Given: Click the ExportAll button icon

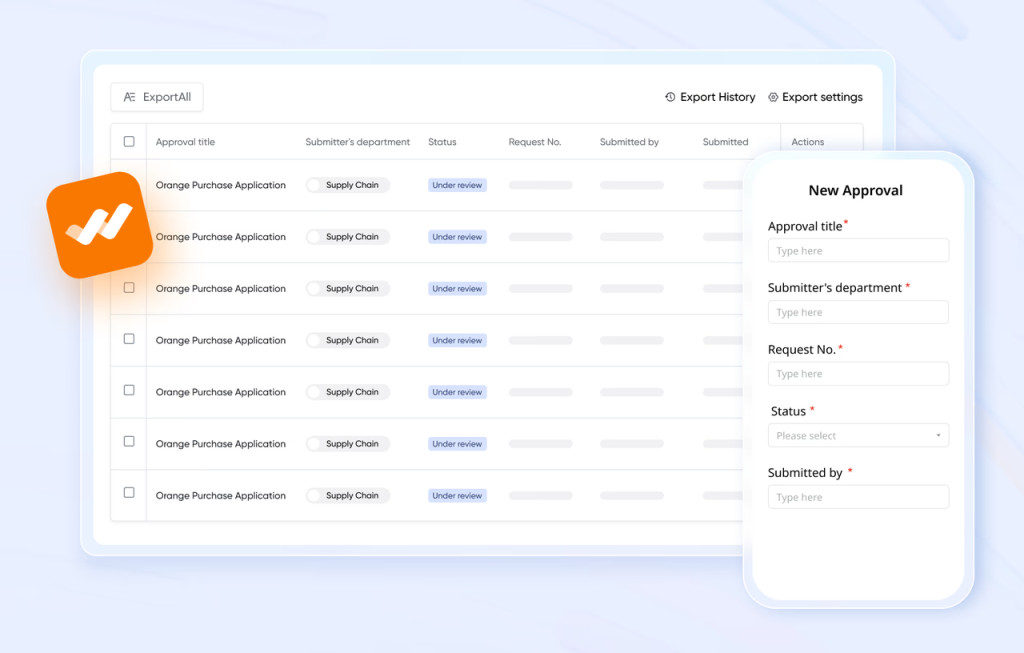Looking at the screenshot, I should pos(129,97).
